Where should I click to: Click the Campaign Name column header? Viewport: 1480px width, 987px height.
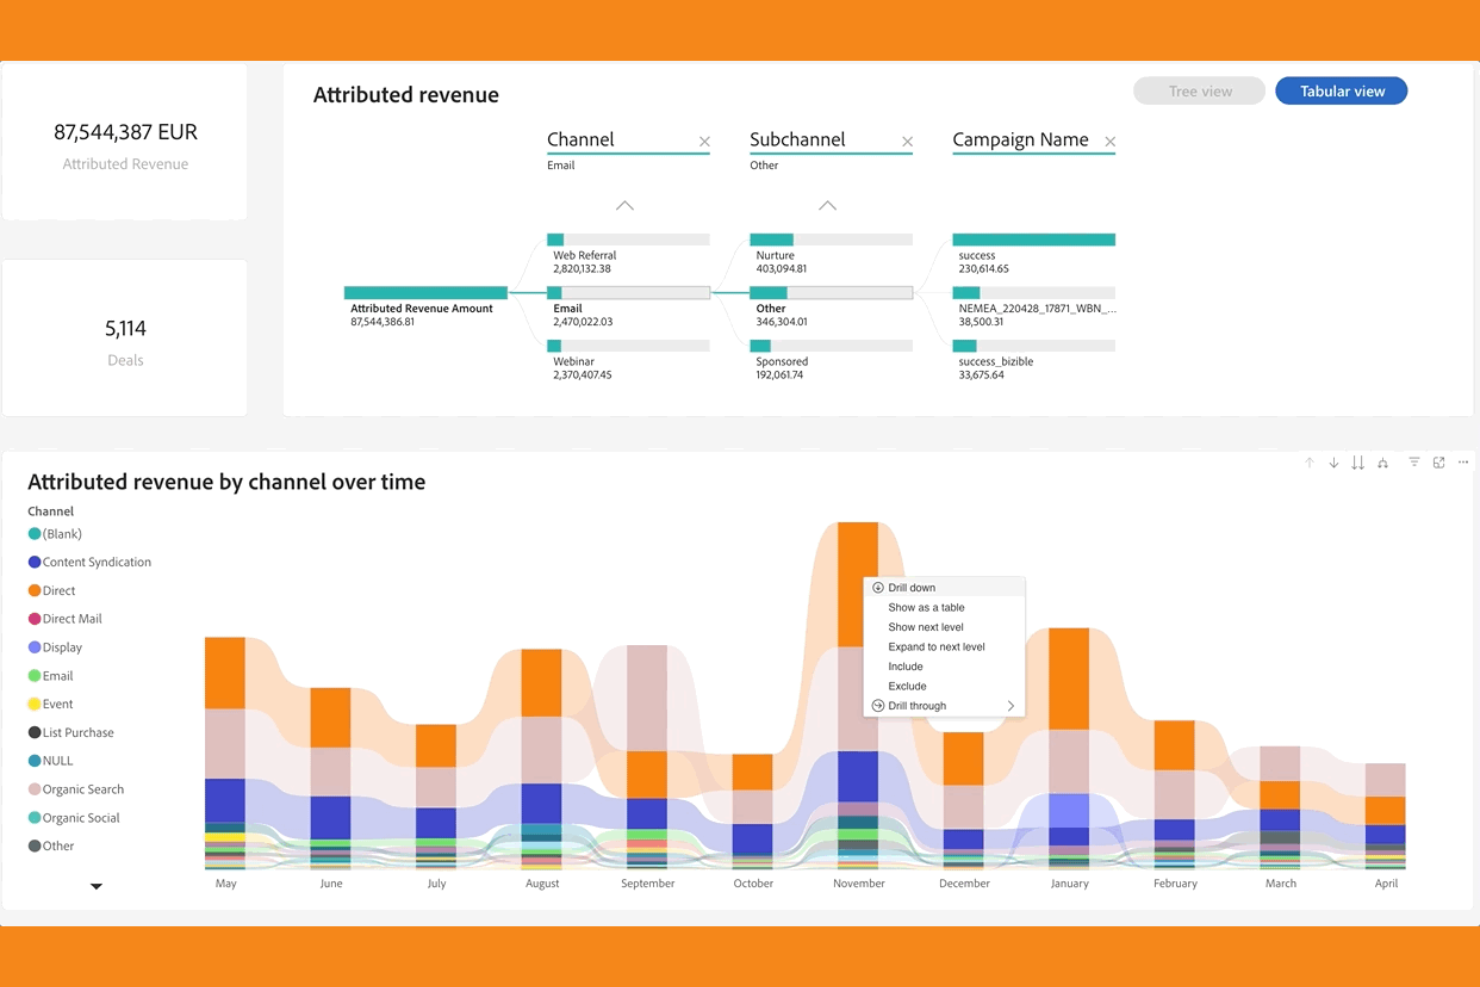[x=1020, y=140]
